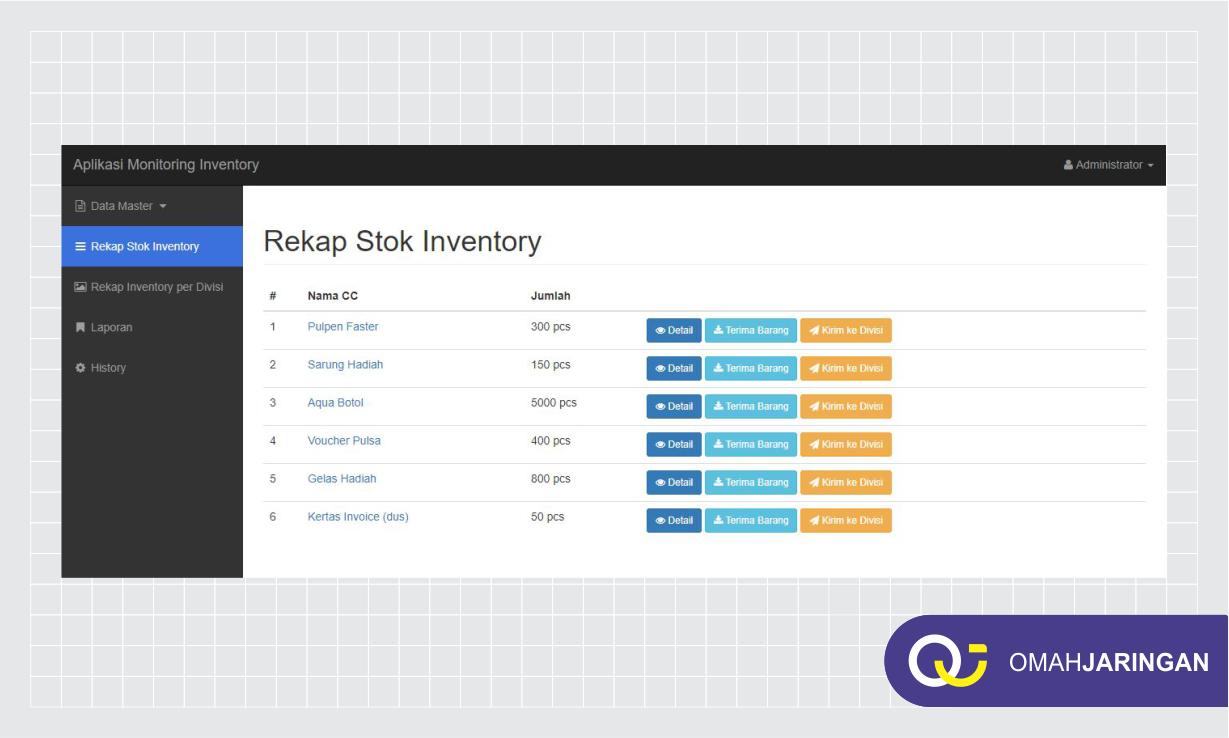Click the eye icon on Pulpen Faster's Detail button
This screenshot has width=1229, height=738.
tap(661, 330)
